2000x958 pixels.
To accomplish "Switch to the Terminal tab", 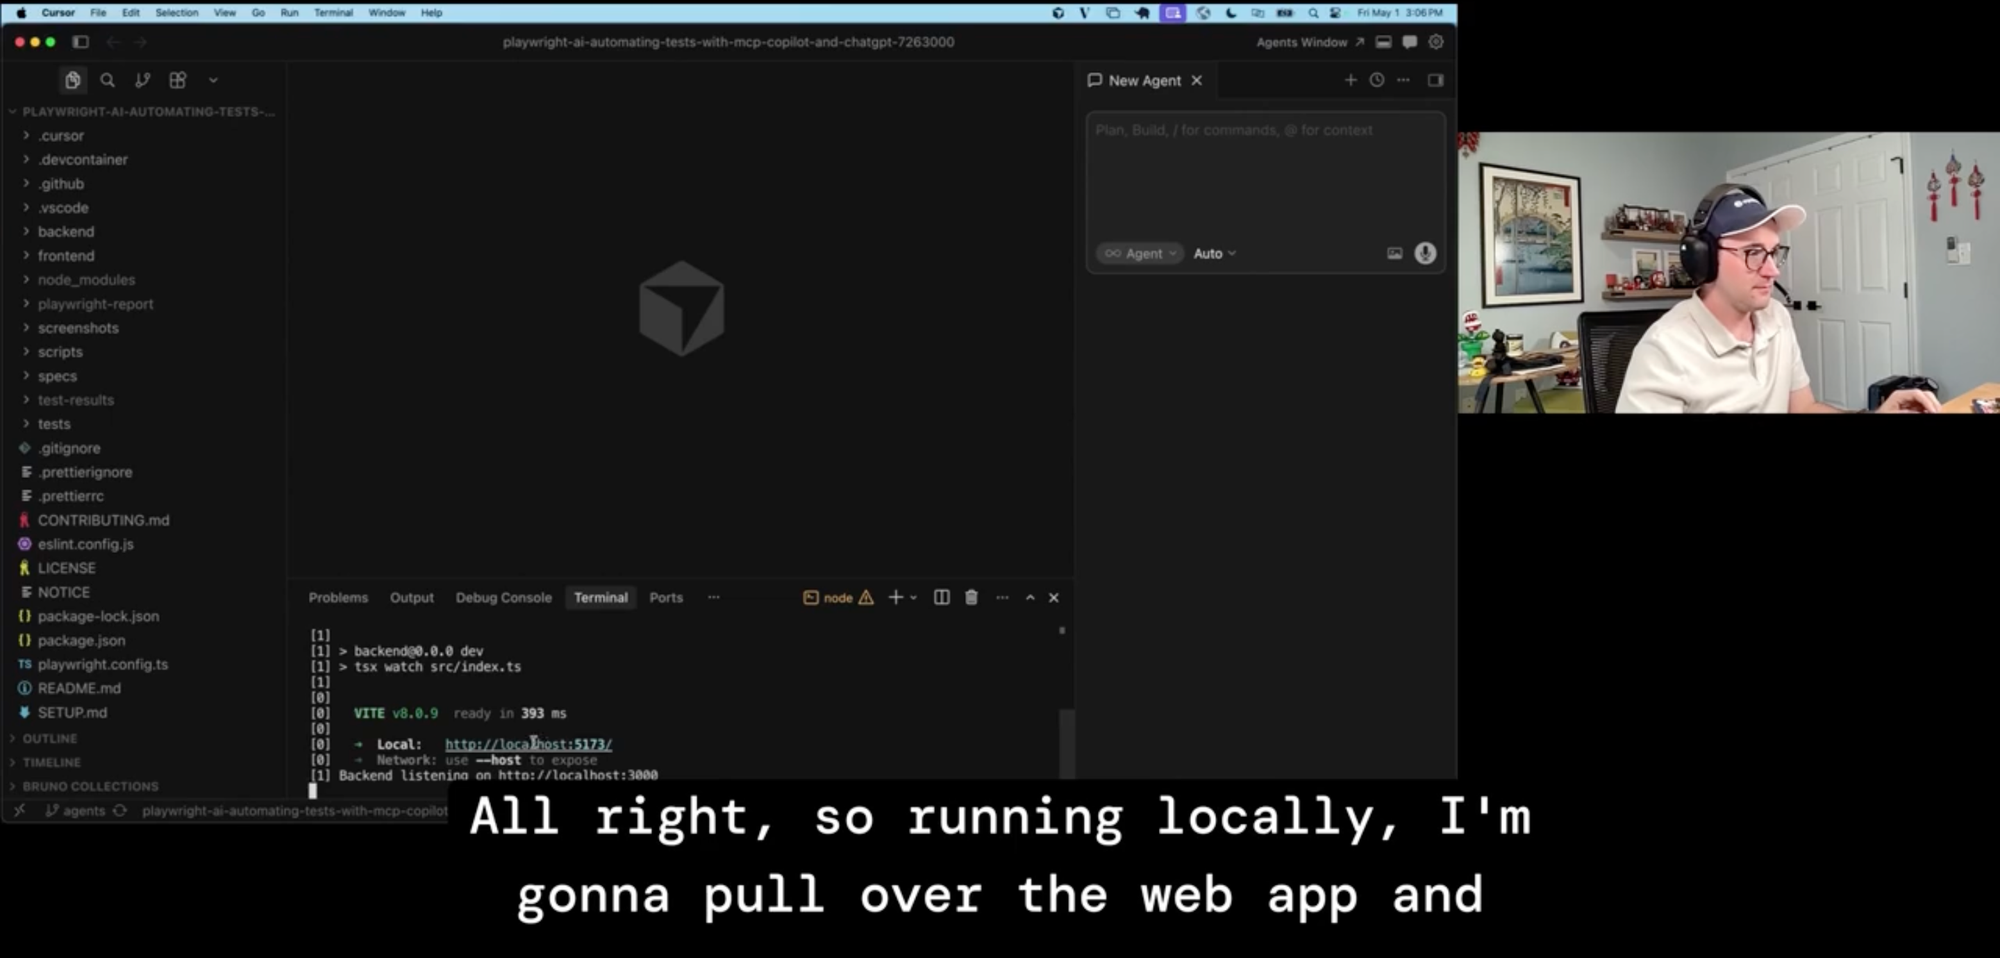I will 601,597.
